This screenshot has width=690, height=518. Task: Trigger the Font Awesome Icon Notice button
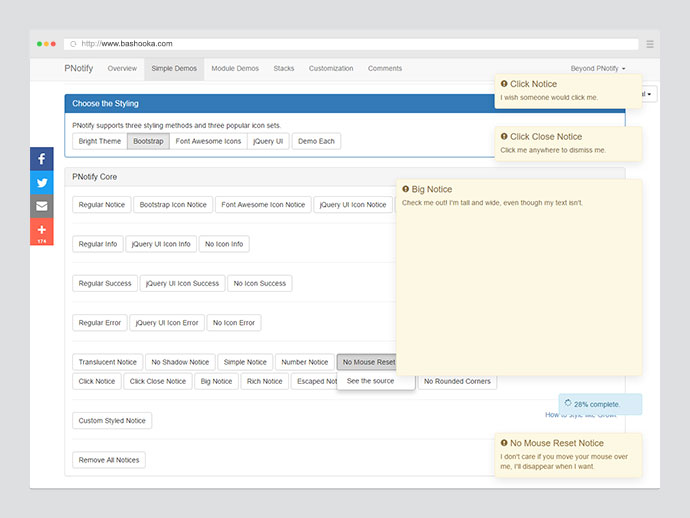click(x=263, y=205)
